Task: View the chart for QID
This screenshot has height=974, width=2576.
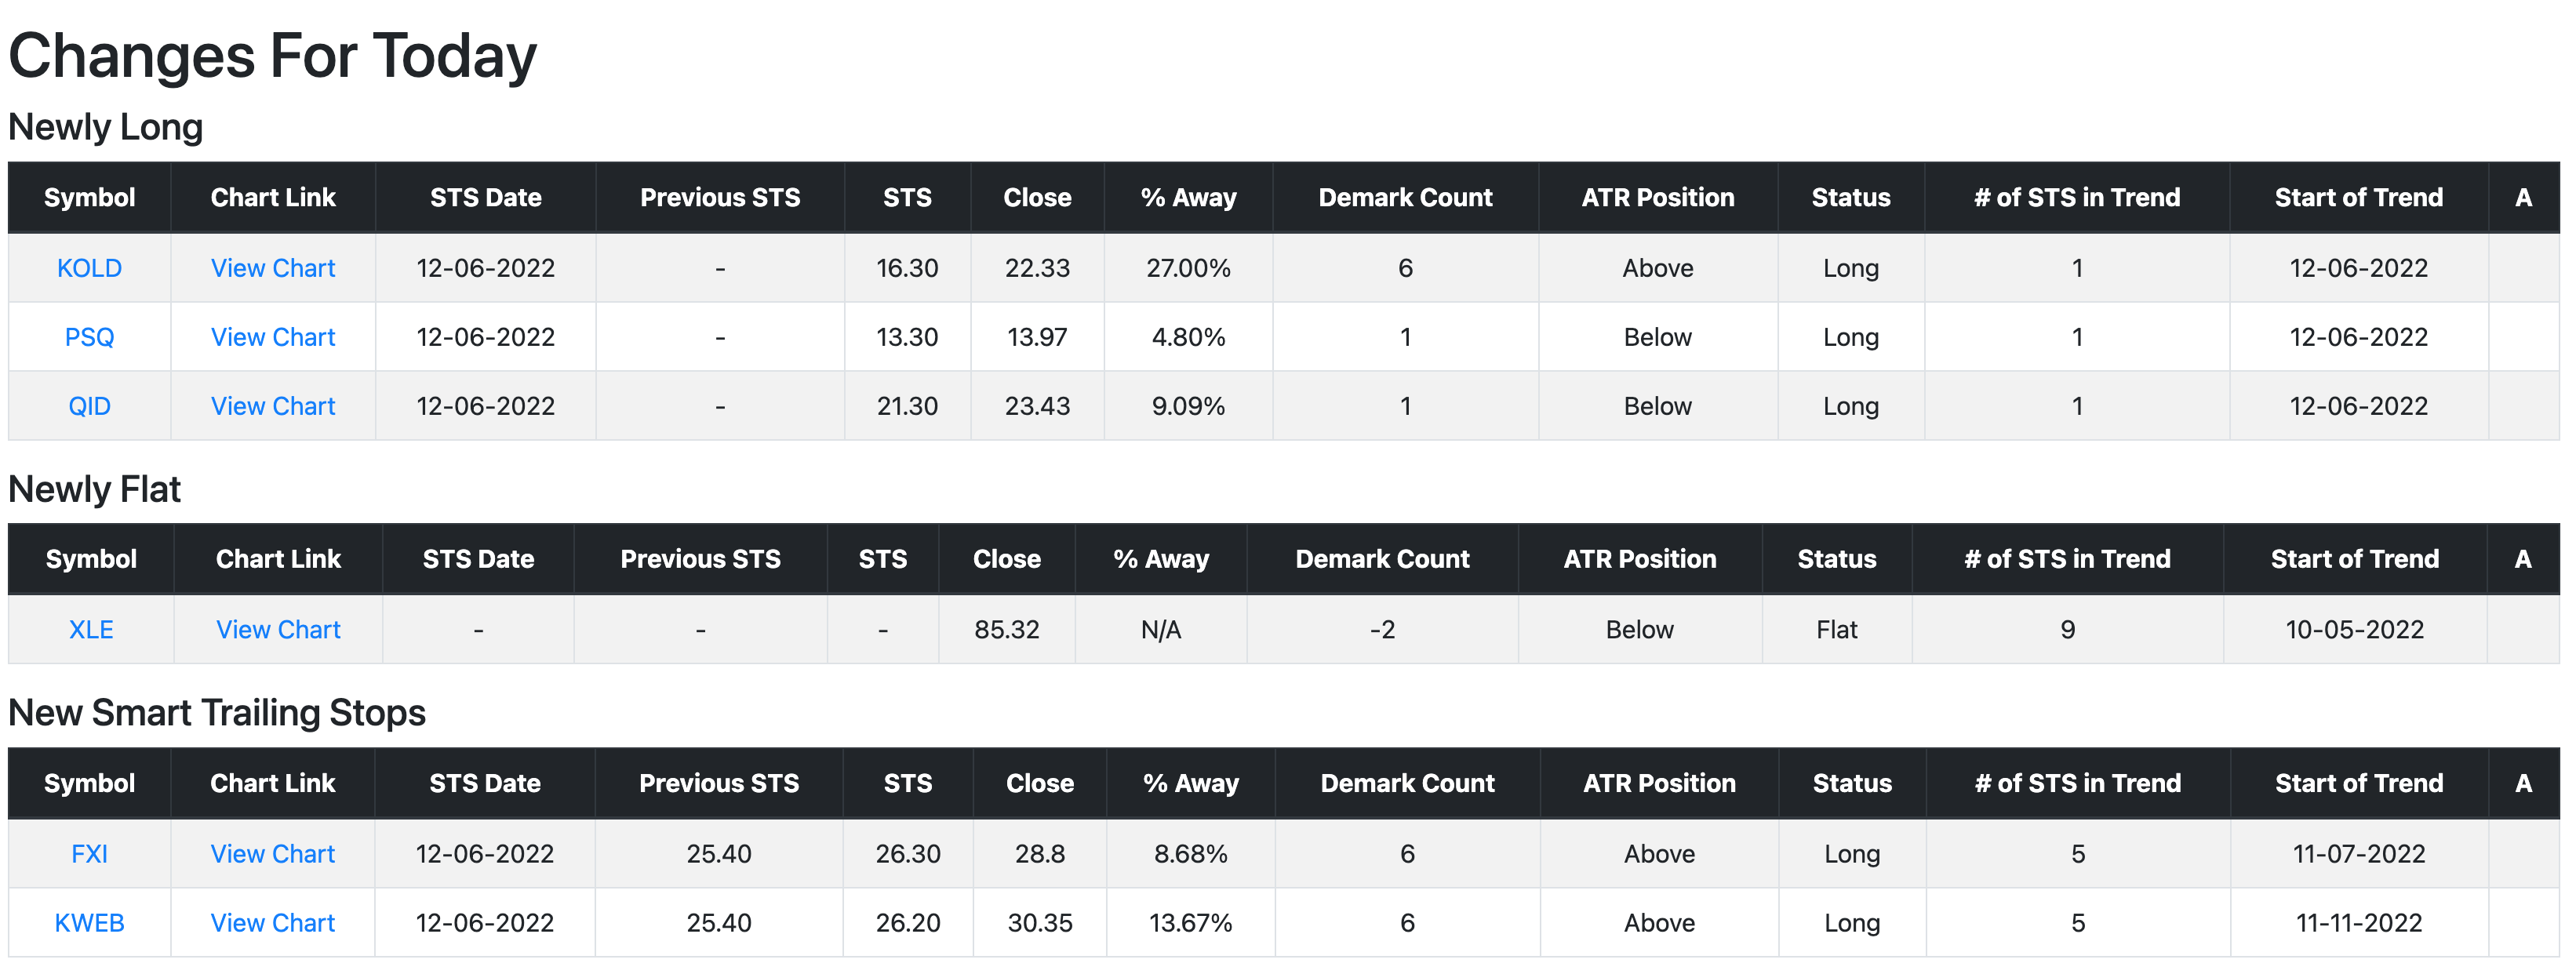Action: (273, 406)
